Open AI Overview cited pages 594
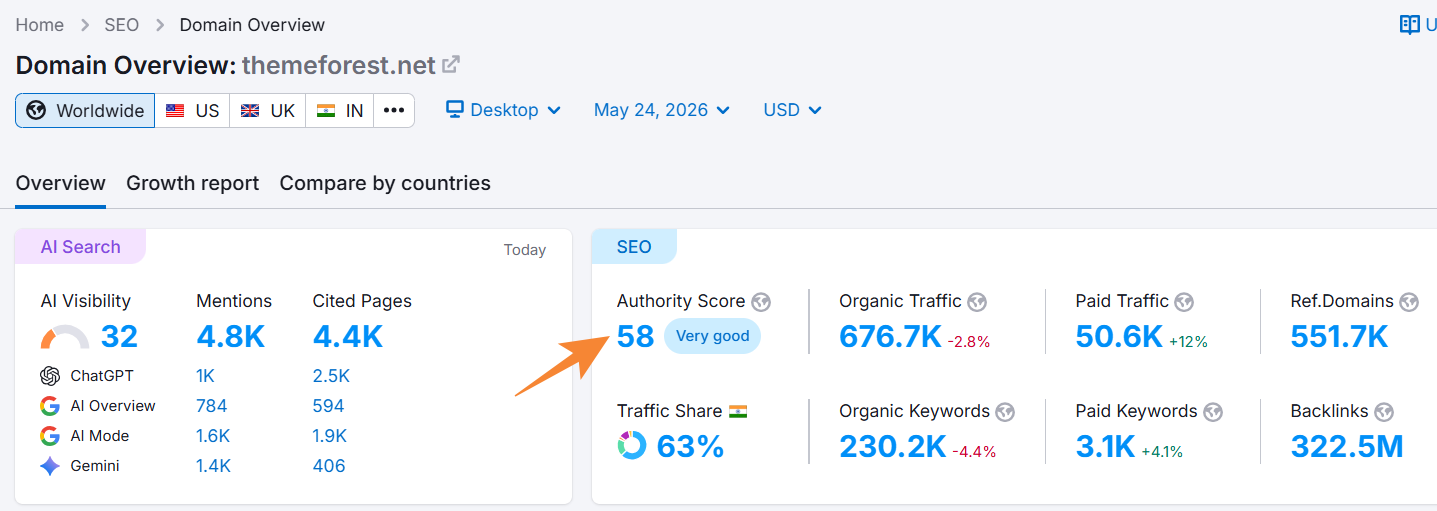Viewport: 1437px width, 511px height. 328,406
